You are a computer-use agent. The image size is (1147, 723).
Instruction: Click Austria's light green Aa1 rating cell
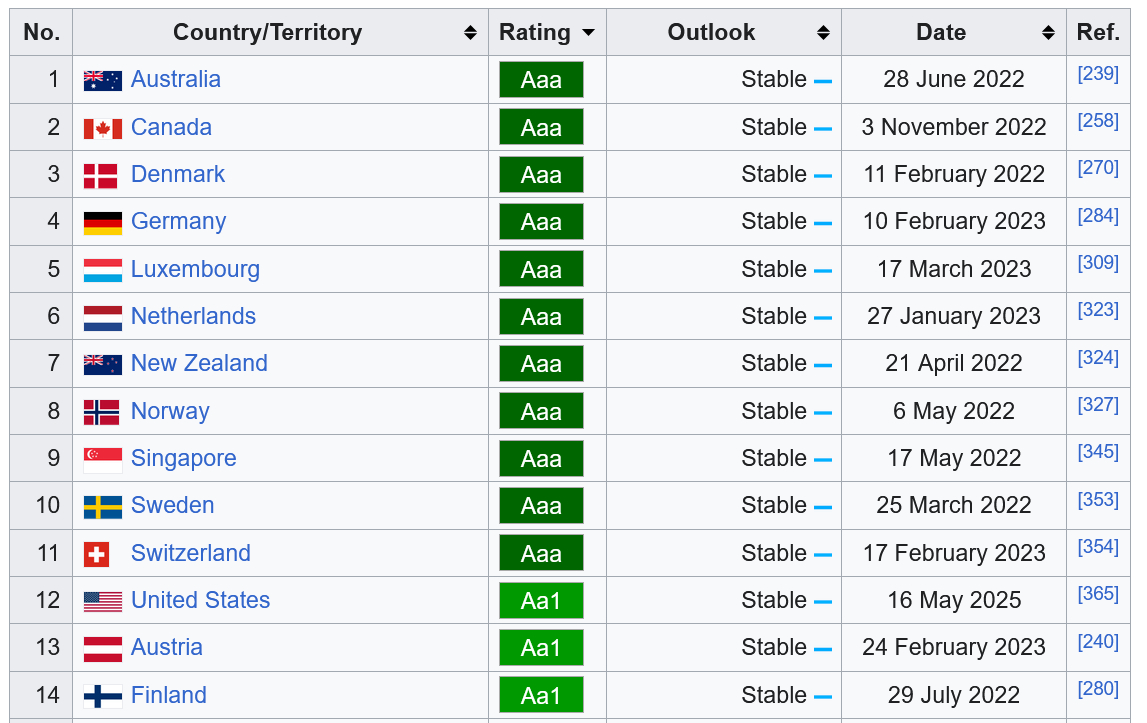pyautogui.click(x=541, y=648)
